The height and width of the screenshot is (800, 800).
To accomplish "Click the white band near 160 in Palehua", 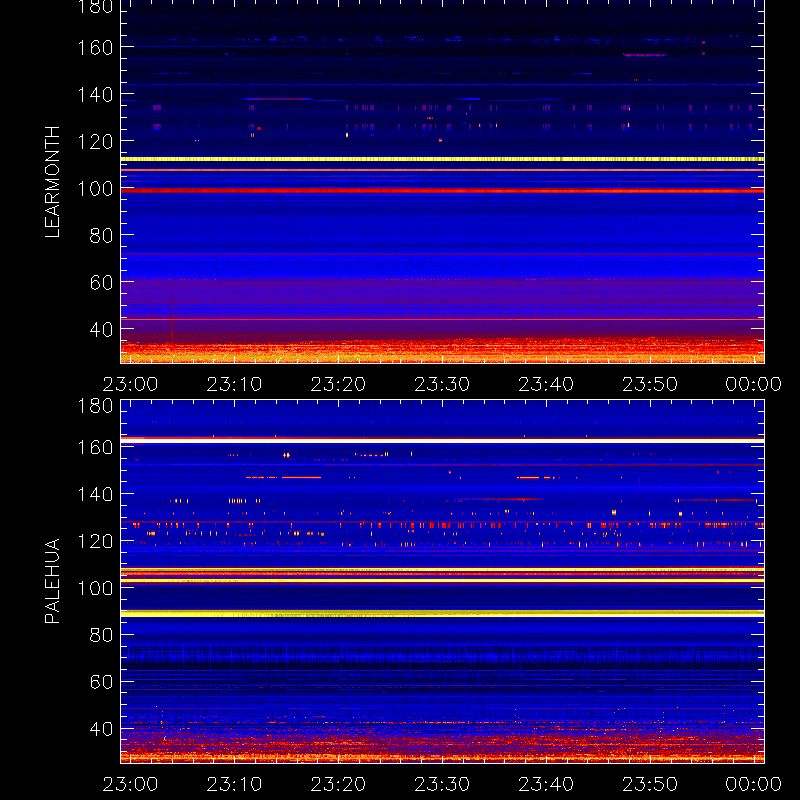I will [442, 440].
